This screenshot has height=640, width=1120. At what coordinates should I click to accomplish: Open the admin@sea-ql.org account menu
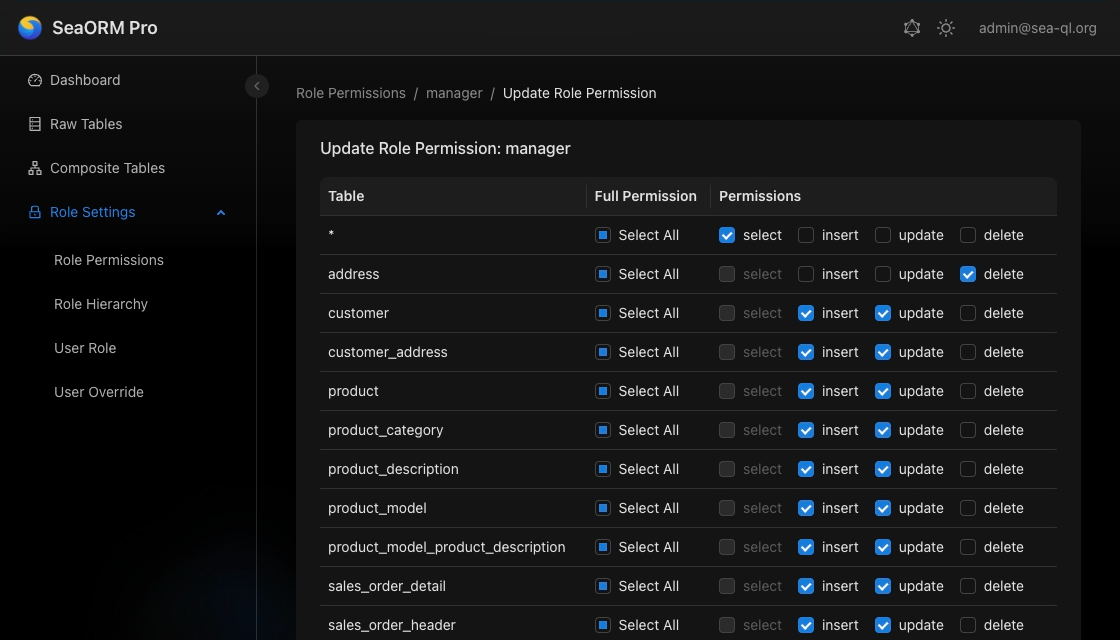pos(1037,28)
